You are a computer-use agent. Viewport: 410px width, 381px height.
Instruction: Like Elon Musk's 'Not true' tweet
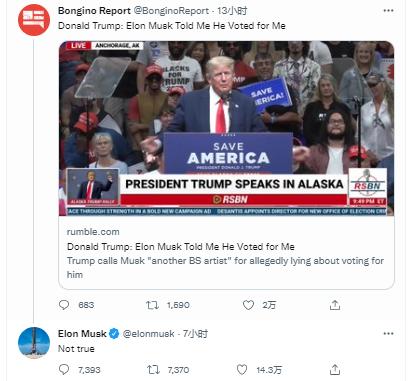[x=242, y=369]
